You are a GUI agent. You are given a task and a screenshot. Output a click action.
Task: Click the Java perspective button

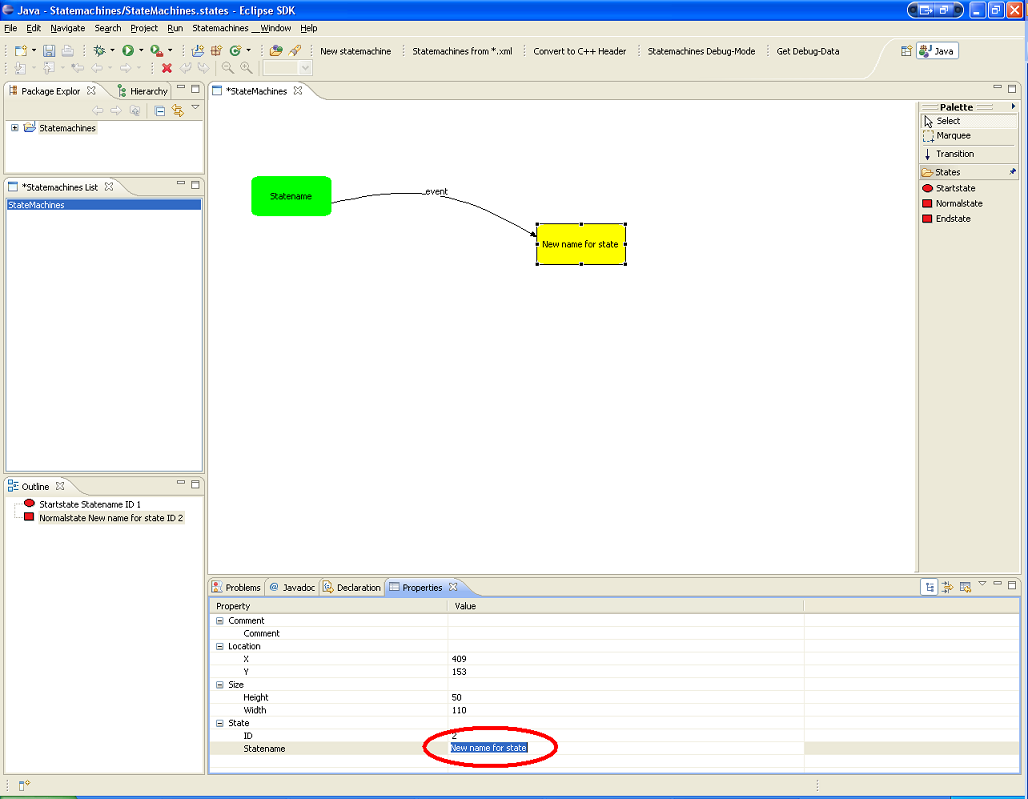tap(938, 51)
